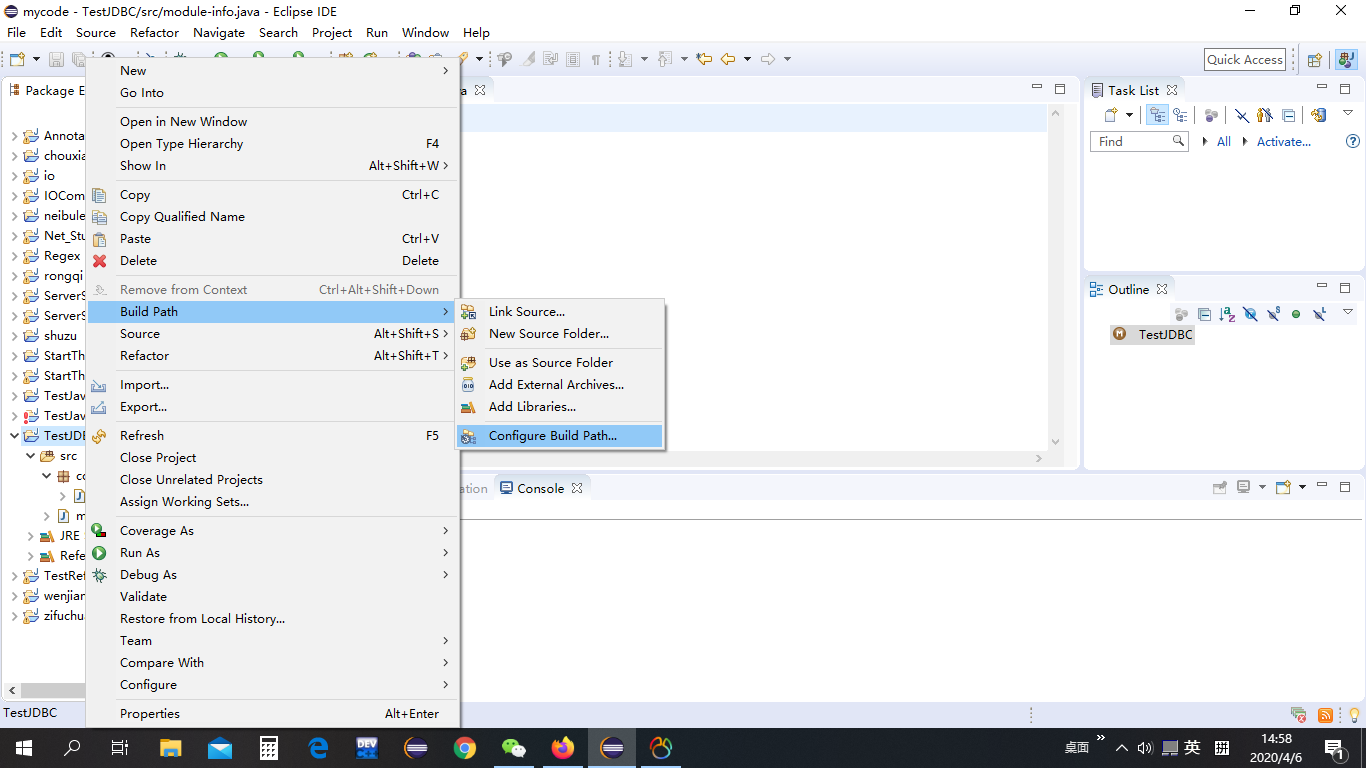Viewport: 1366px width, 768px height.
Task: Click the Activate link in Task List
Action: [x=1283, y=142]
